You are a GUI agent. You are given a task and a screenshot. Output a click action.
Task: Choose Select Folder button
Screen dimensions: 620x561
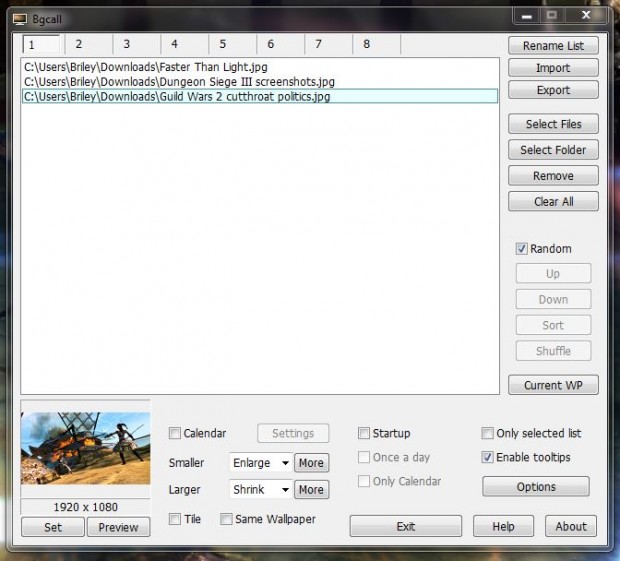(553, 150)
